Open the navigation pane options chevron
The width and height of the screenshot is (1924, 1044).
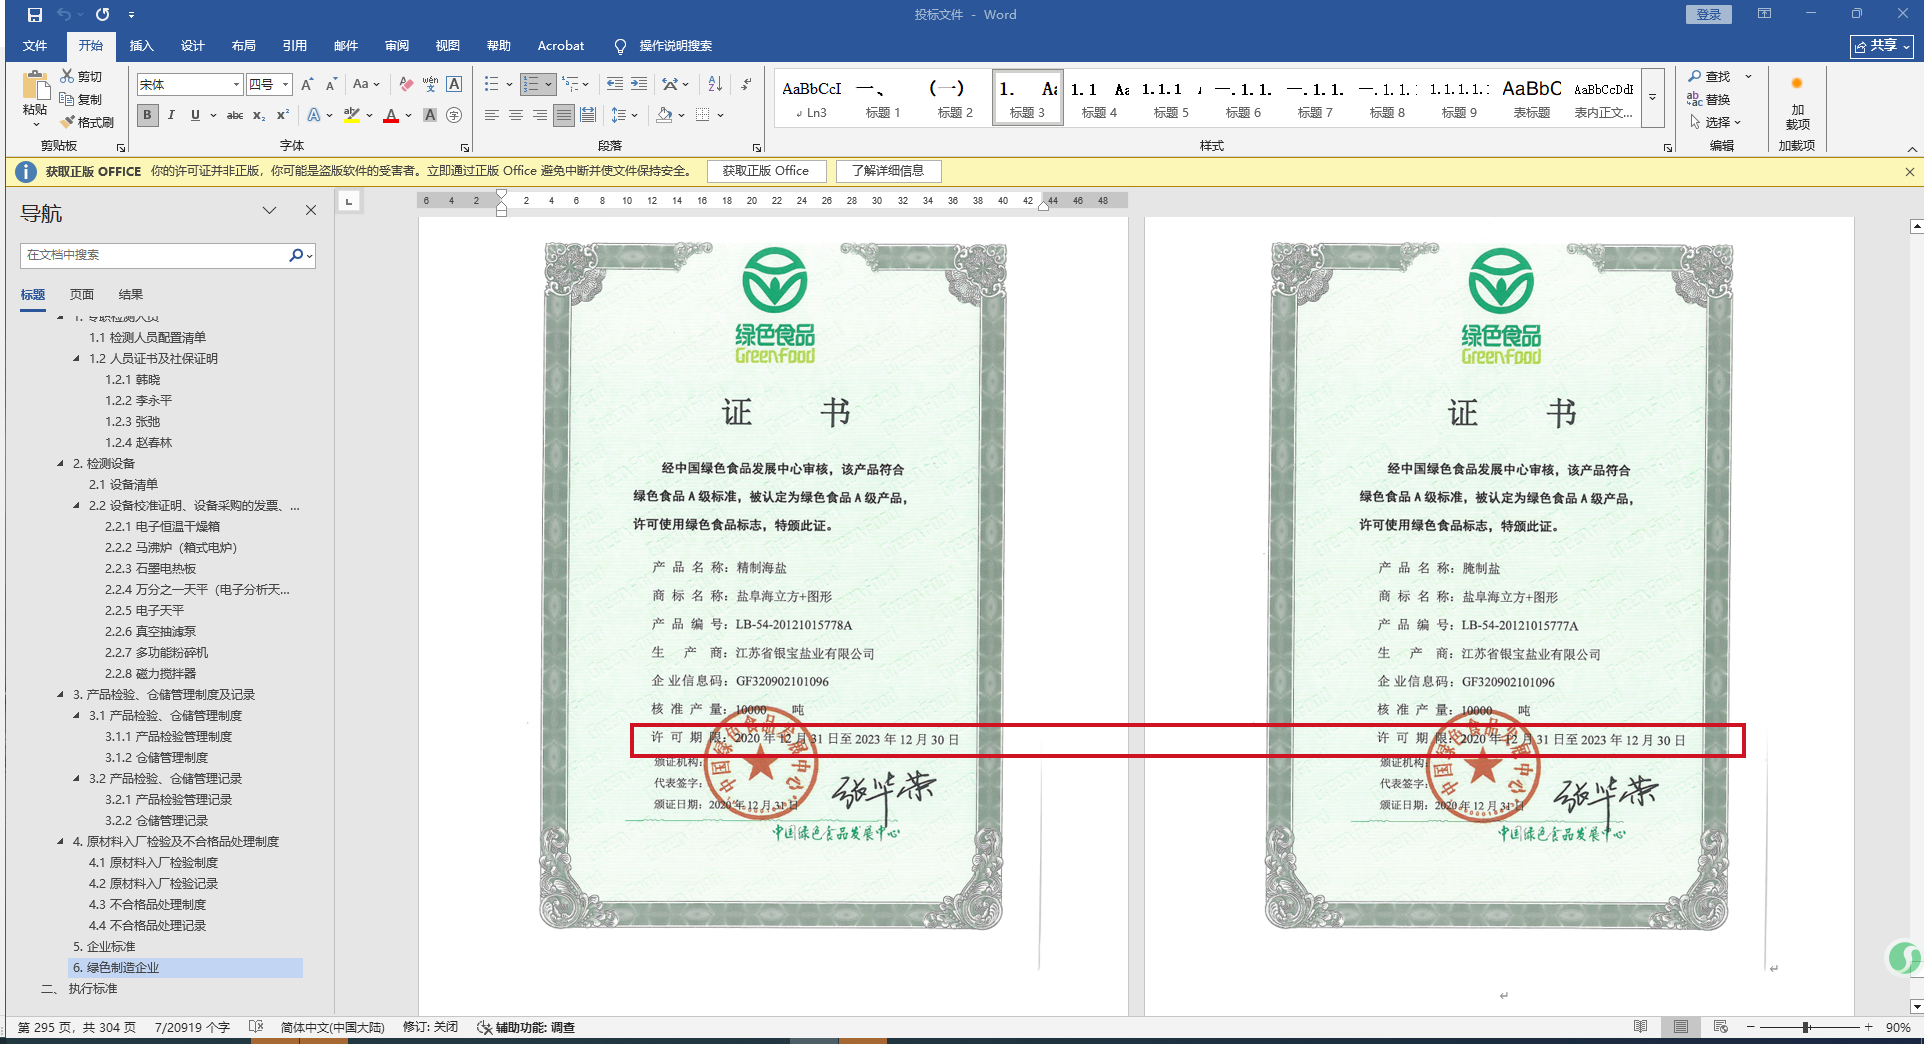269,210
